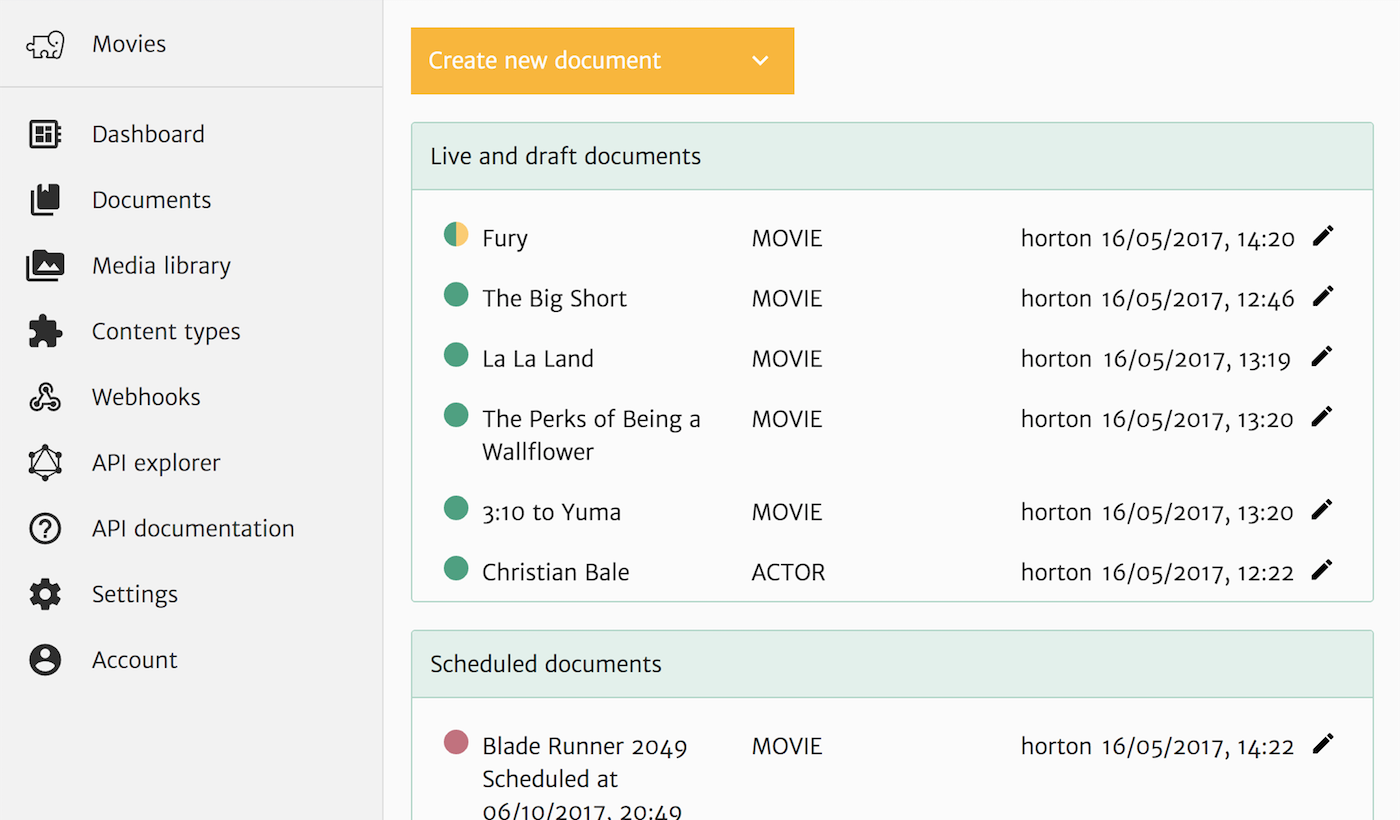Edit The Big Short with pencil icon

[1323, 296]
